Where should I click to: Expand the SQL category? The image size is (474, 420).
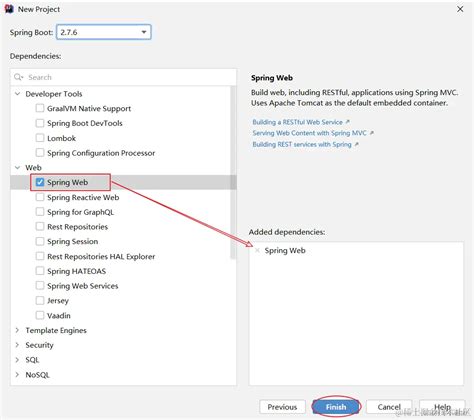(17, 360)
